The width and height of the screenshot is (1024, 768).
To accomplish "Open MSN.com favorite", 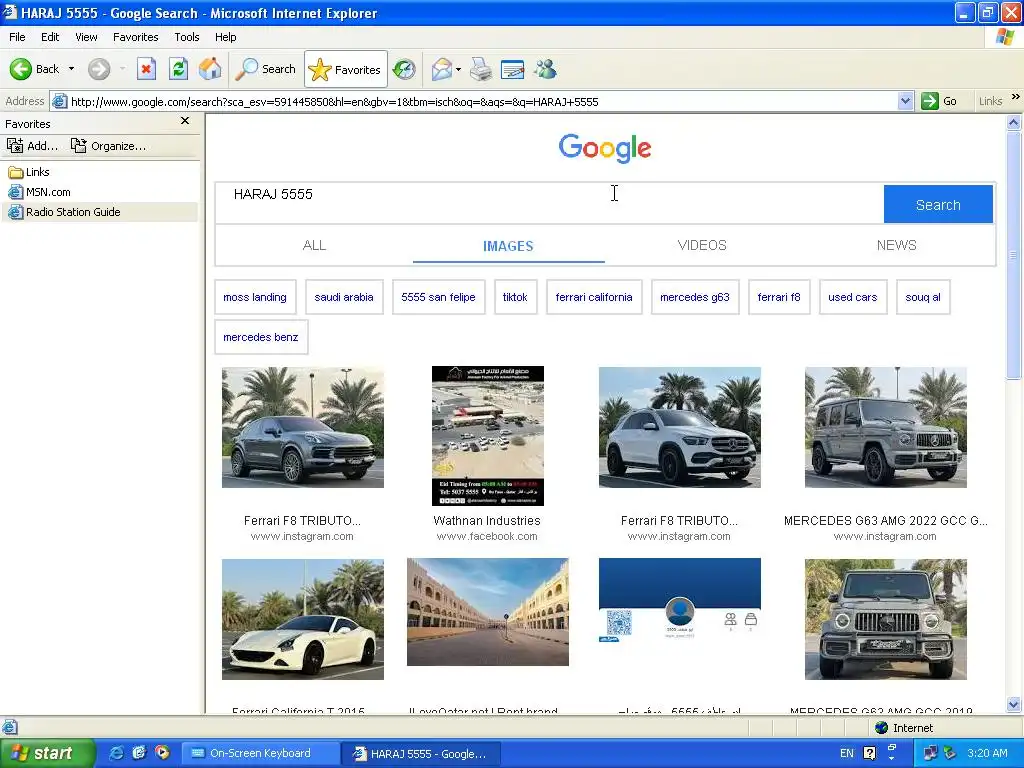I will [x=39, y=192].
